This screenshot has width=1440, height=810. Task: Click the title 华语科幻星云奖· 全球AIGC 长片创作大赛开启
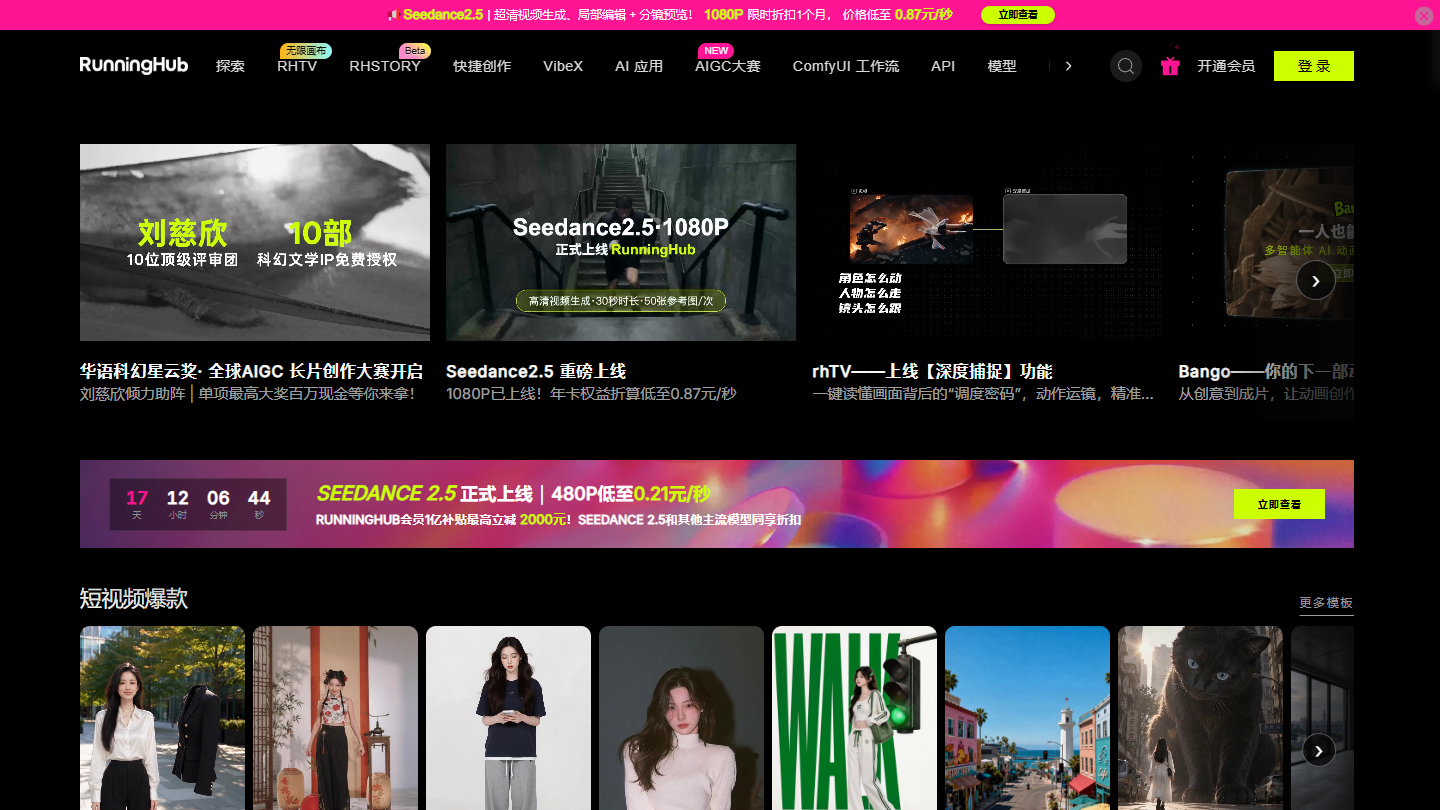coord(251,371)
